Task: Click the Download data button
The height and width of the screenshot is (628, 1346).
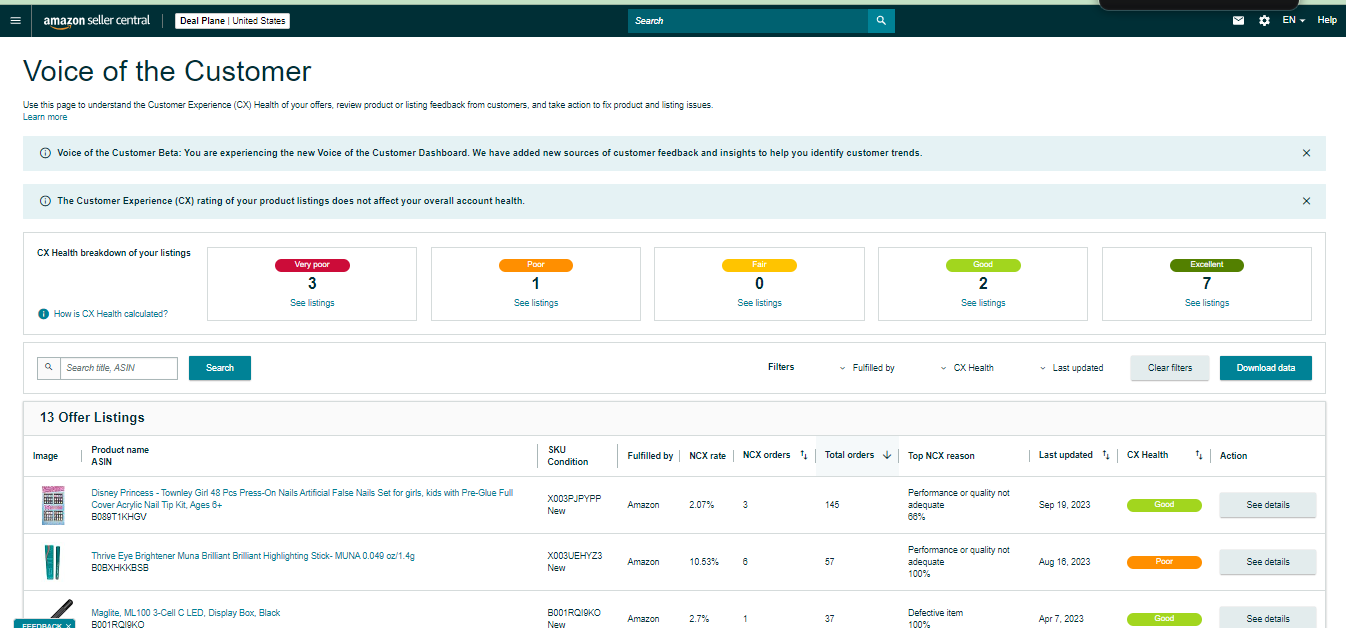Action: (1266, 368)
